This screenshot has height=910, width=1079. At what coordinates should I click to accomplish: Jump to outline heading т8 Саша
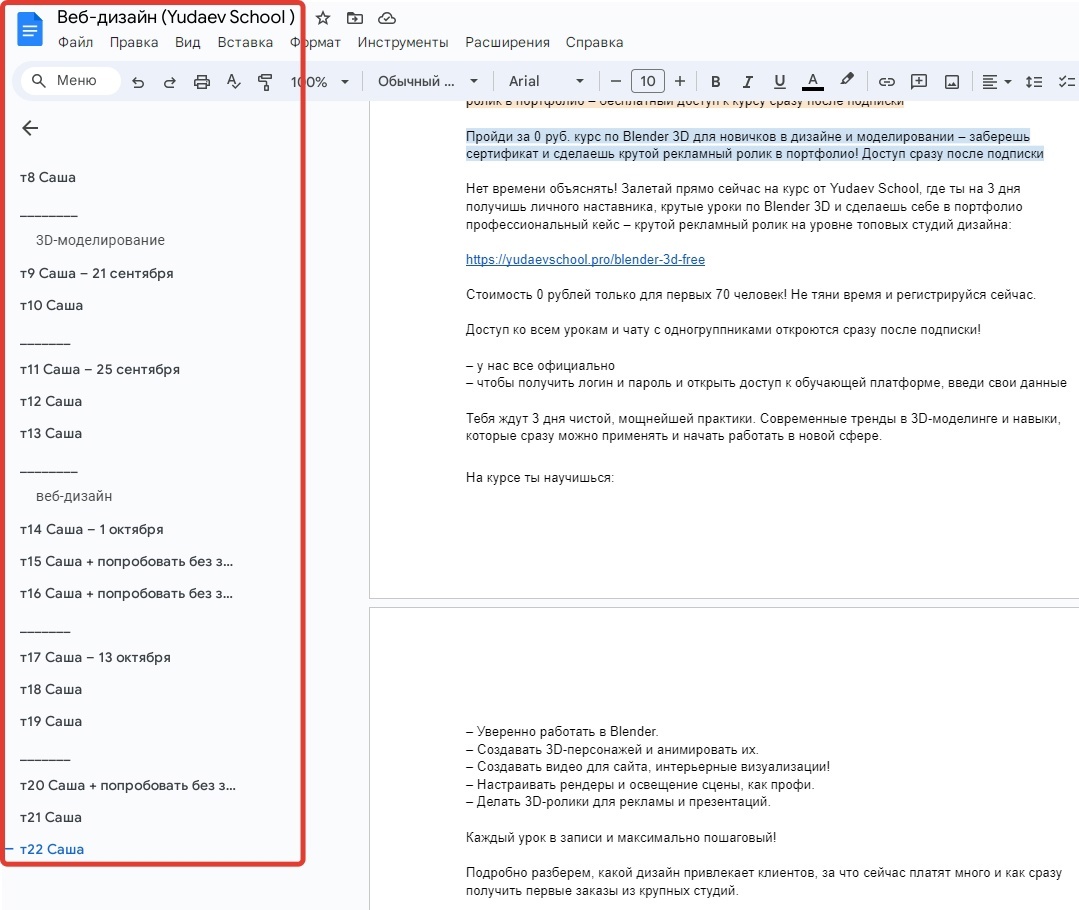47,177
